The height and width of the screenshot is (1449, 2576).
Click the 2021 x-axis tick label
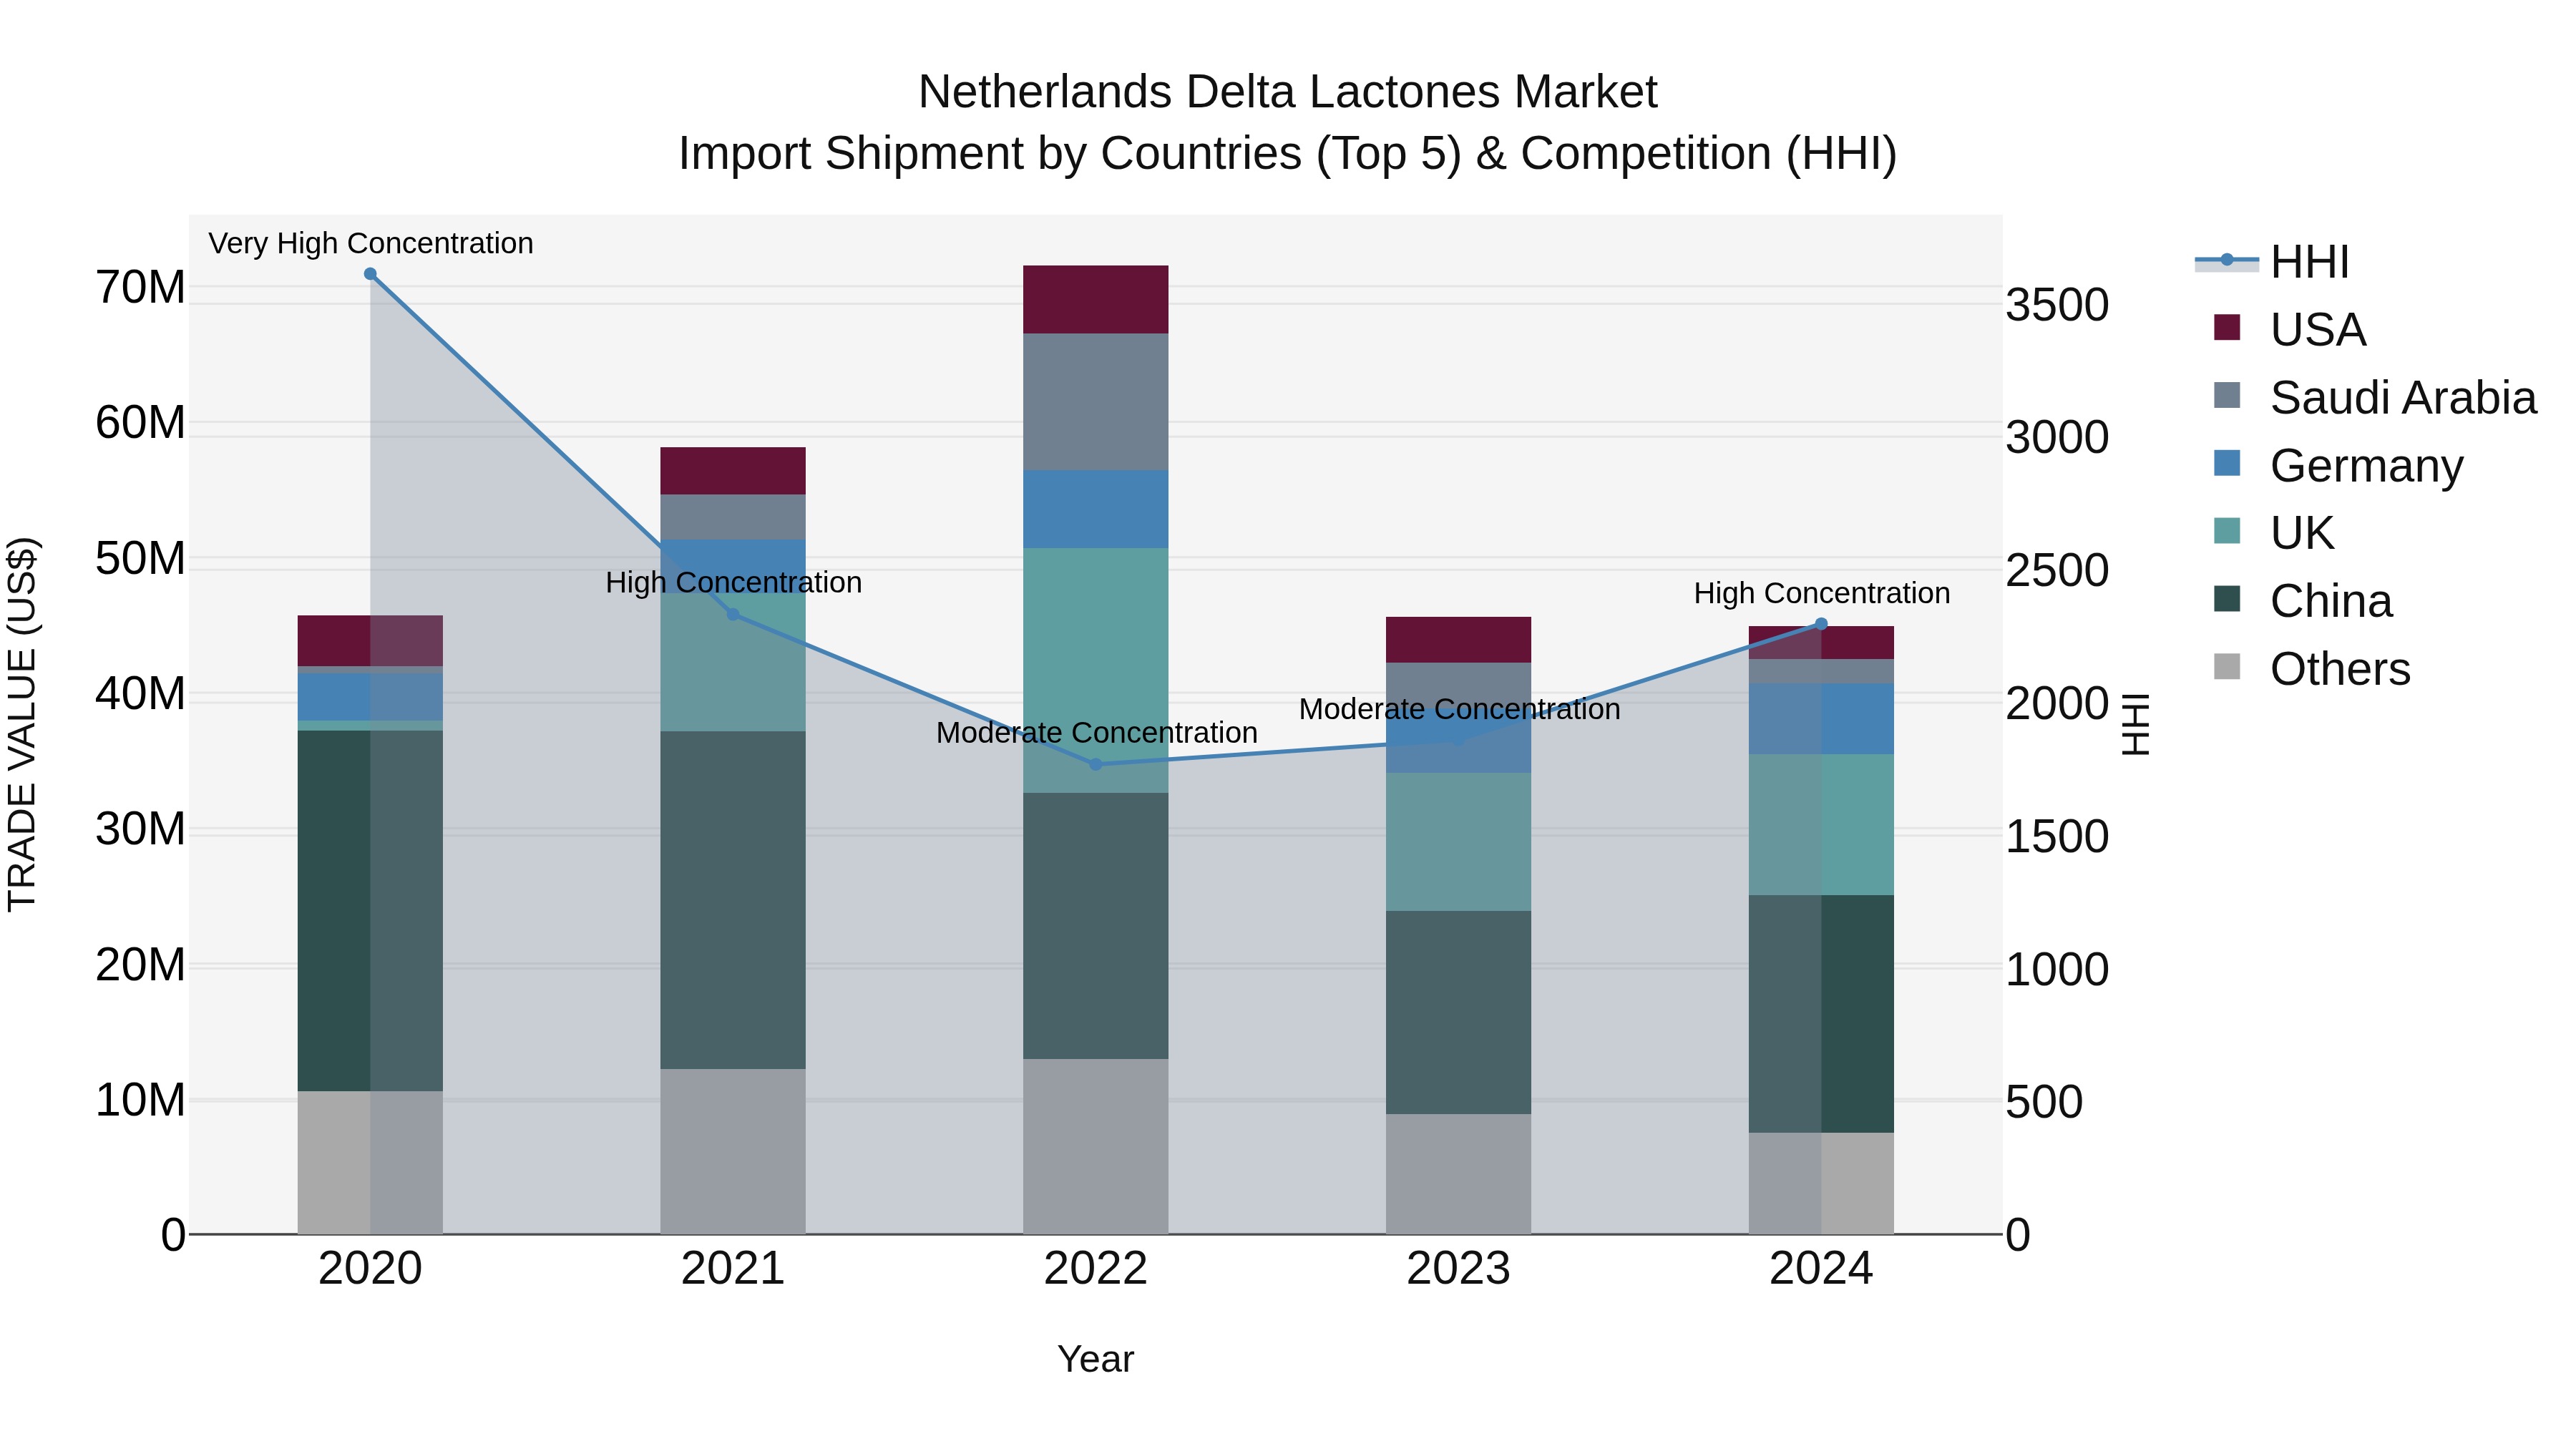(x=733, y=1269)
